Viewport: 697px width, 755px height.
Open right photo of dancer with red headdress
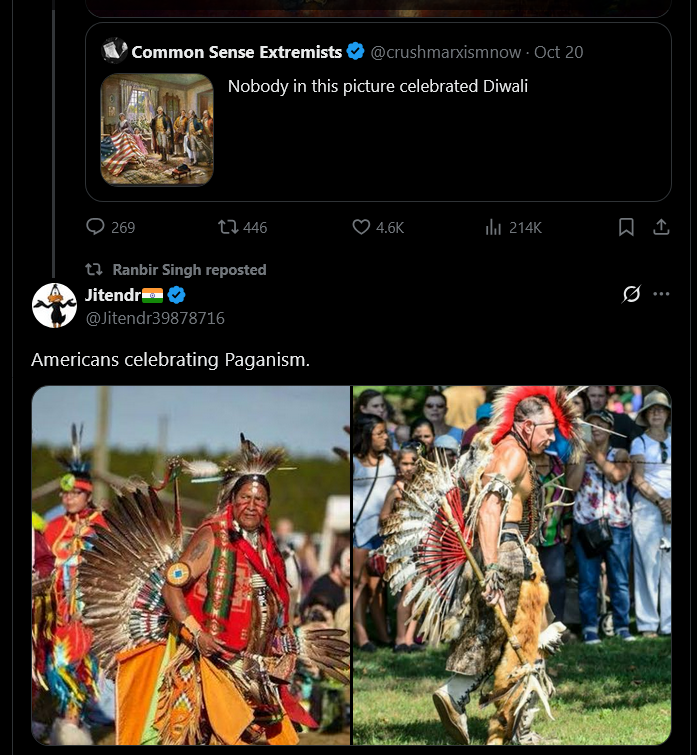pos(512,565)
